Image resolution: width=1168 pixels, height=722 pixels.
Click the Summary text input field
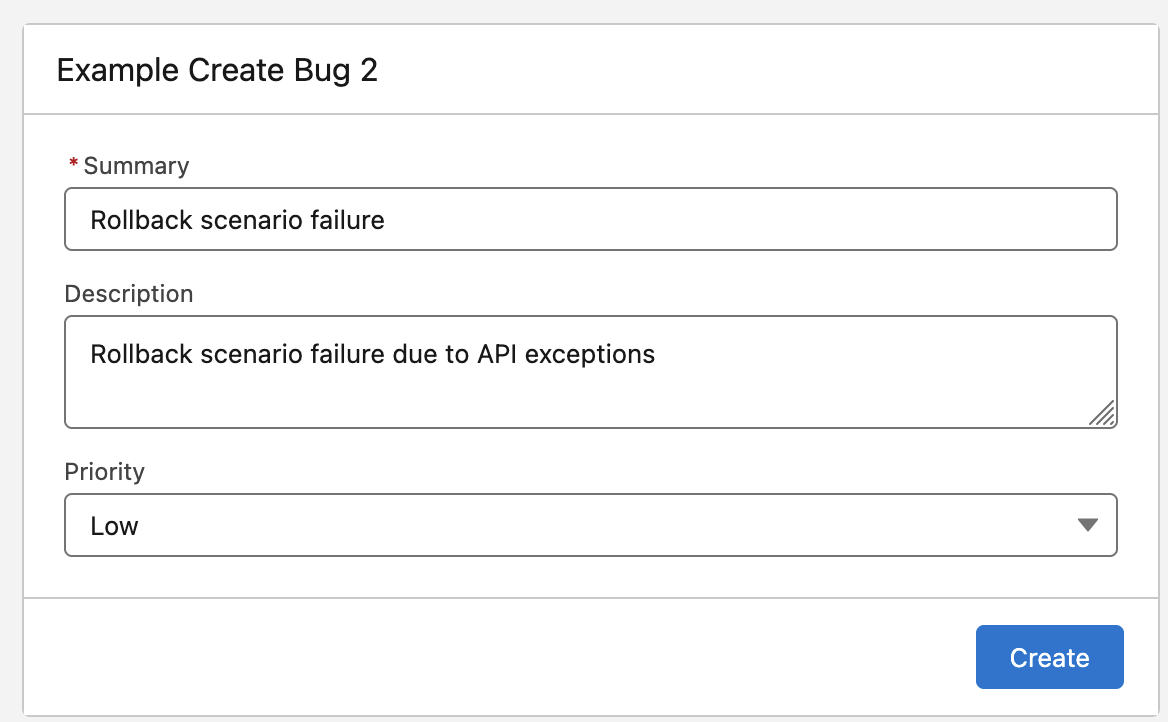(700, 220)
